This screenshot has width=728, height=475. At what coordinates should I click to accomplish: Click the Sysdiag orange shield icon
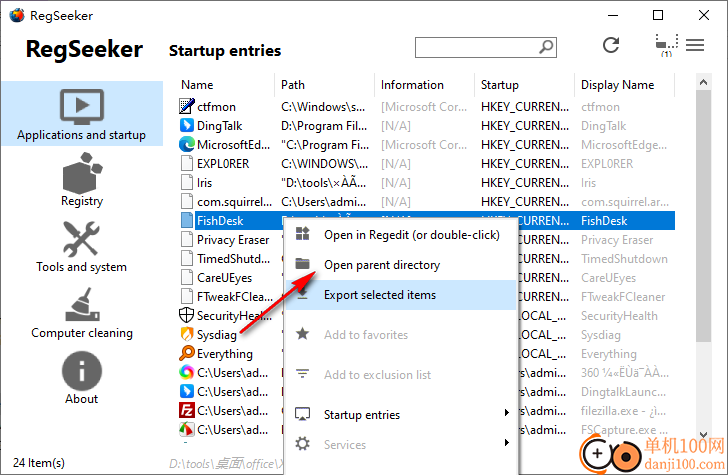(187, 334)
